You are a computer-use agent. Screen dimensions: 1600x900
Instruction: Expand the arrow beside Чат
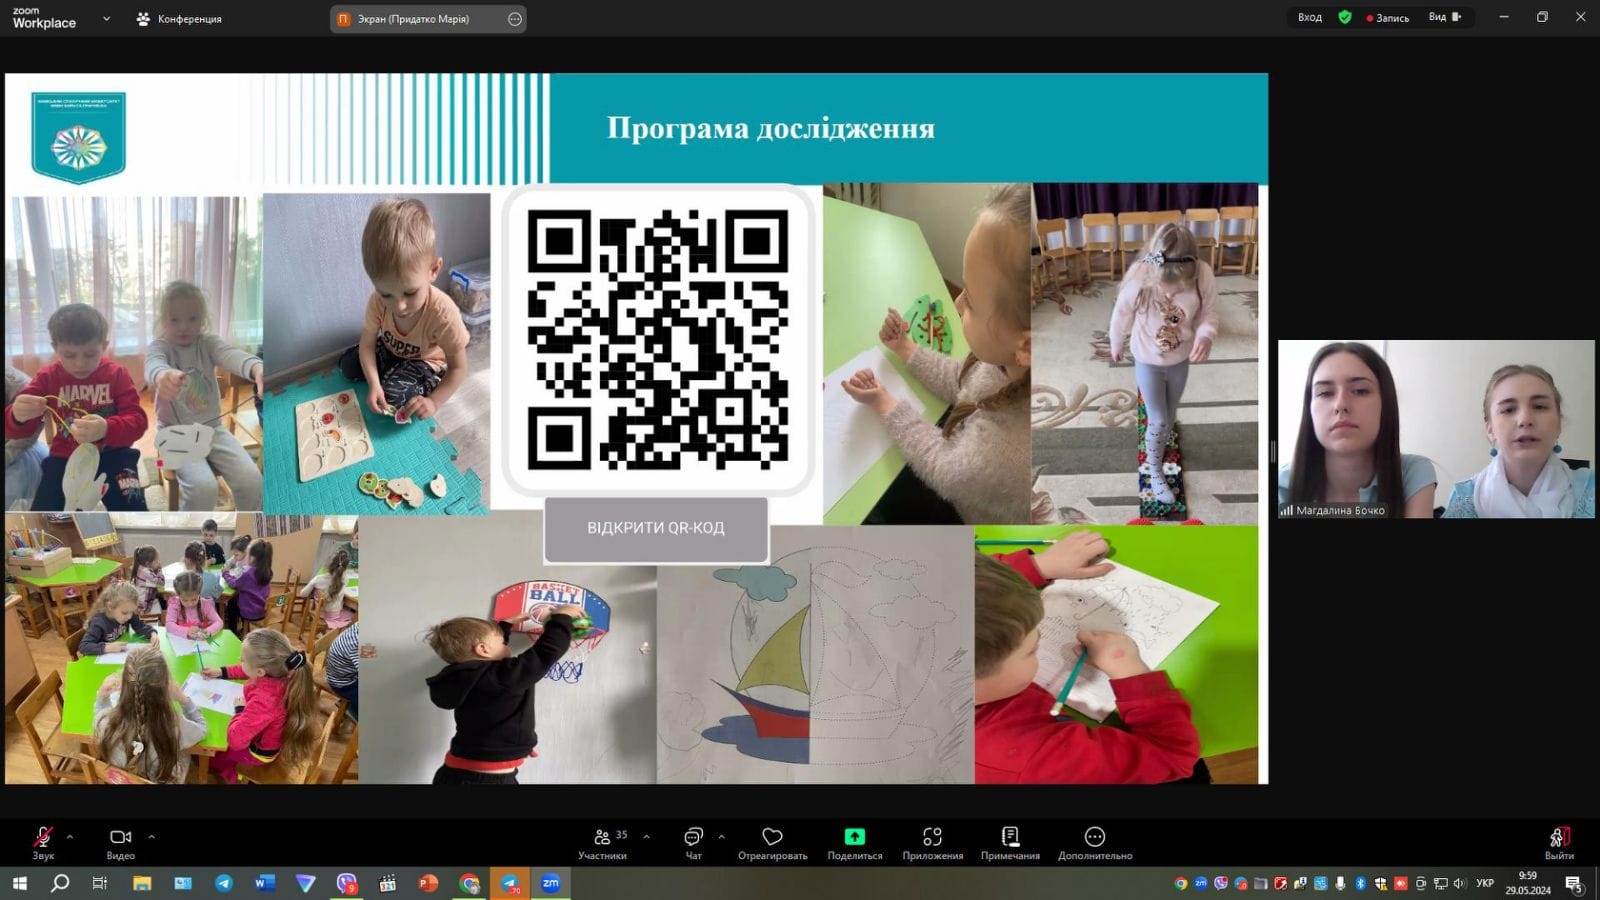pos(721,836)
